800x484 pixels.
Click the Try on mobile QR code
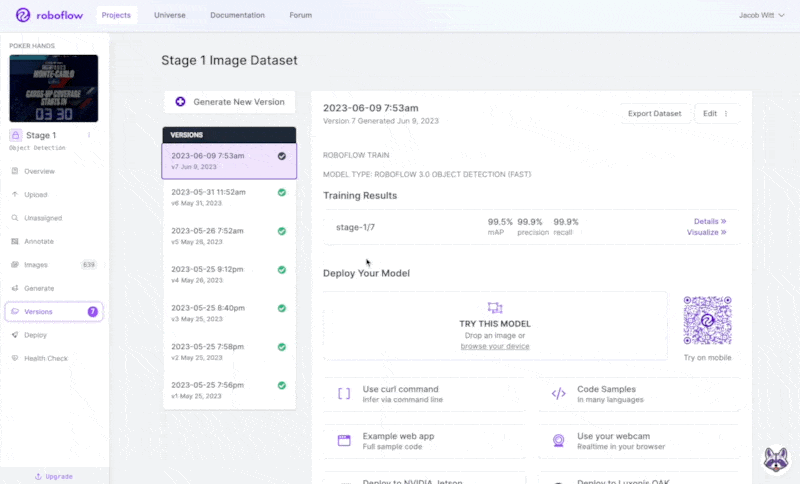(708, 320)
